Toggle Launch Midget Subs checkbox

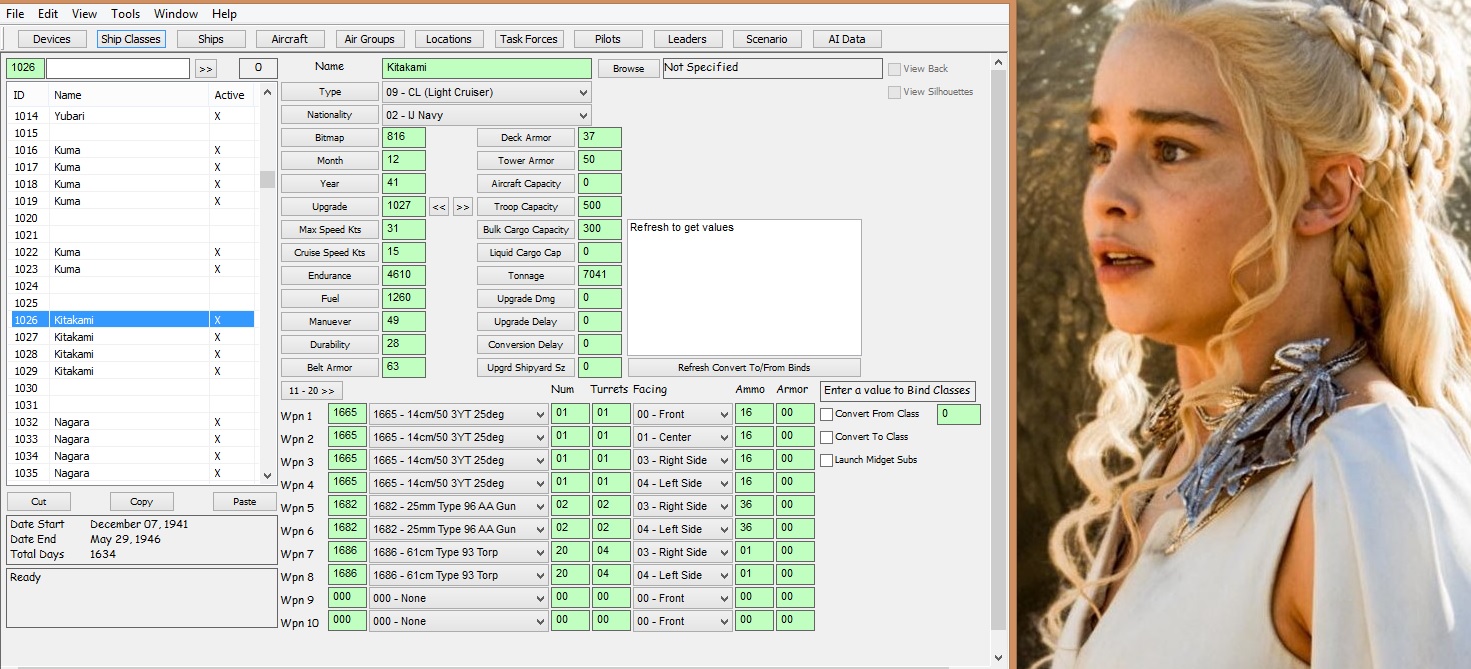click(x=827, y=460)
